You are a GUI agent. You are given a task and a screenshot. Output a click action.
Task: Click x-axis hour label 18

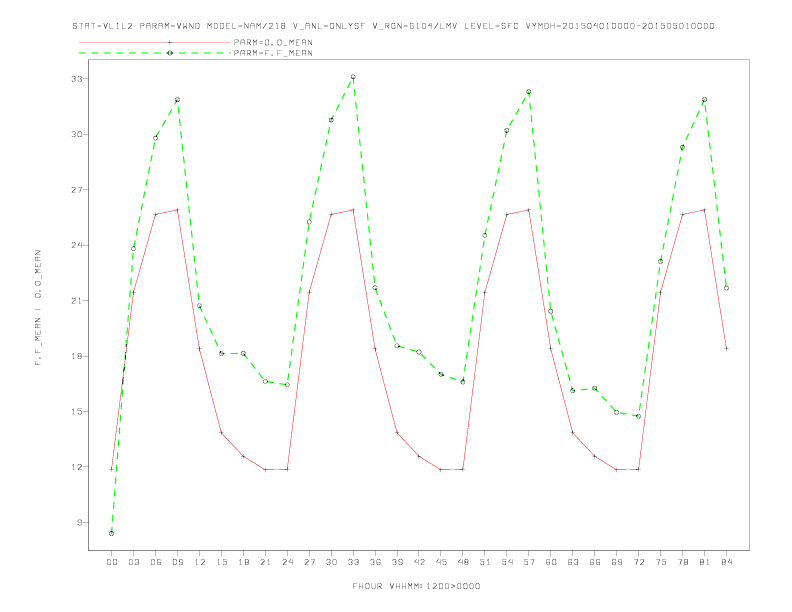tap(243, 562)
